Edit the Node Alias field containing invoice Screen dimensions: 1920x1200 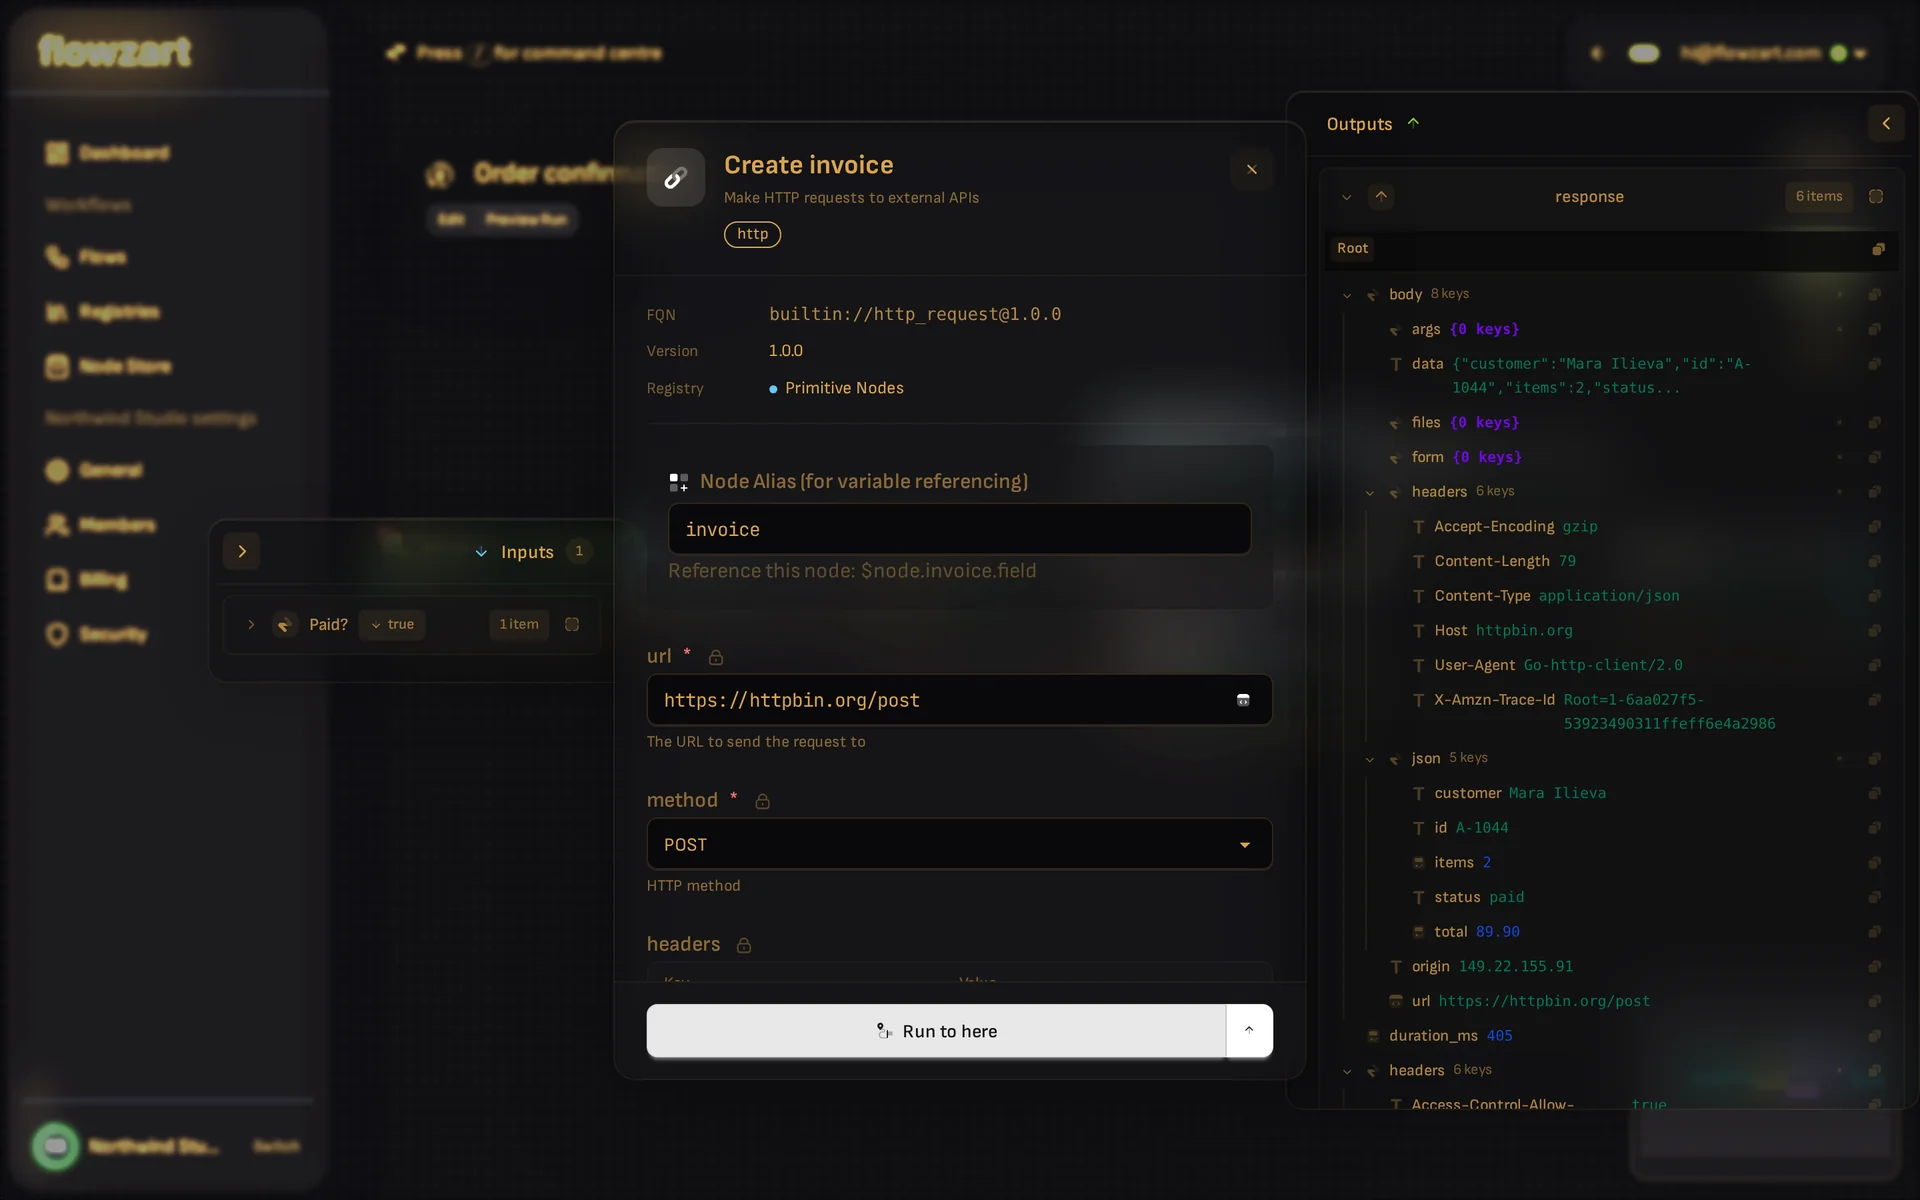pos(959,529)
